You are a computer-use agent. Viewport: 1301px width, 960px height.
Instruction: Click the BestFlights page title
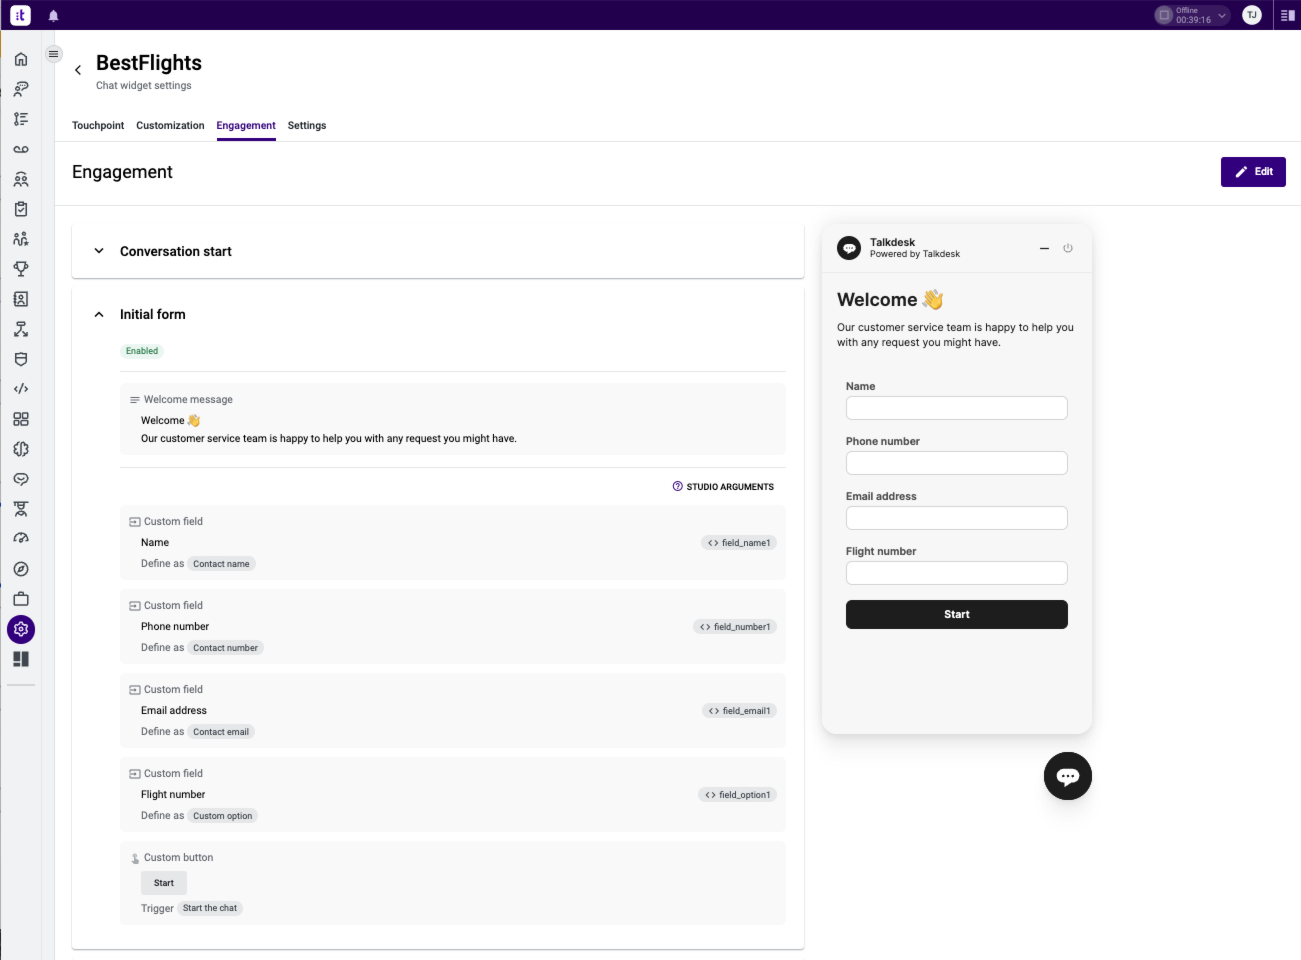[149, 63]
